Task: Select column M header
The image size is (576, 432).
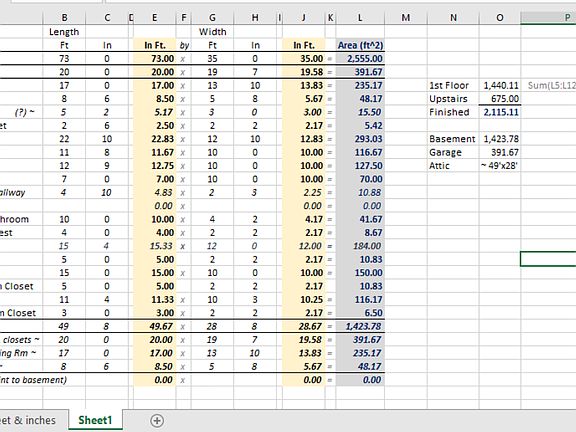Action: tap(406, 18)
